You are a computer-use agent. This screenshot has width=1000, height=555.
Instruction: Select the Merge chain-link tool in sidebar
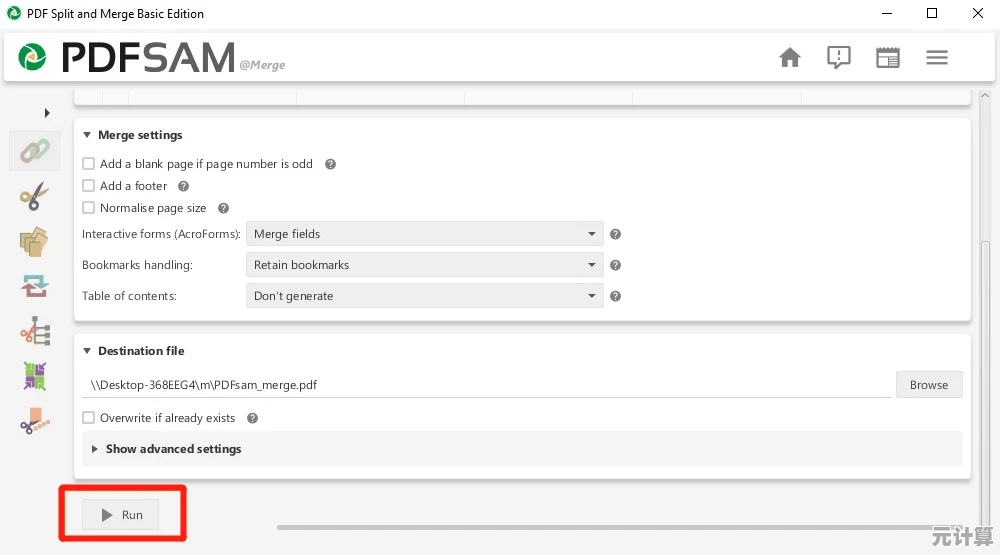pos(35,151)
